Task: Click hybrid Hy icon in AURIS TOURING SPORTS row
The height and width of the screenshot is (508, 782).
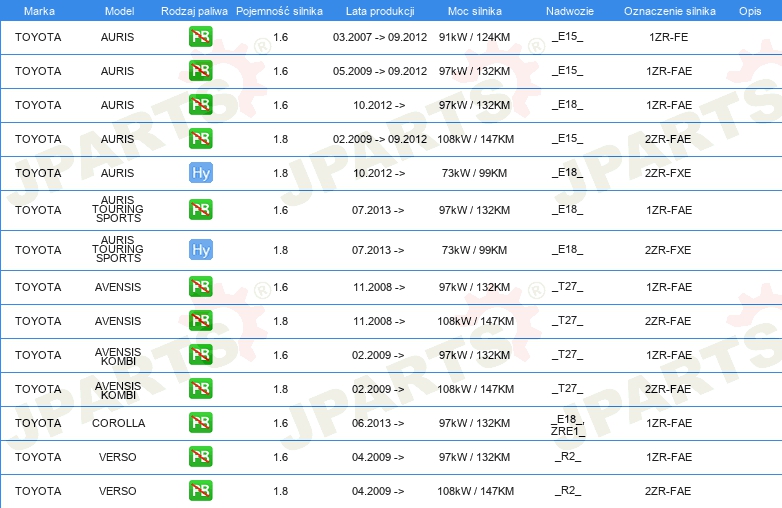Action: pos(201,250)
